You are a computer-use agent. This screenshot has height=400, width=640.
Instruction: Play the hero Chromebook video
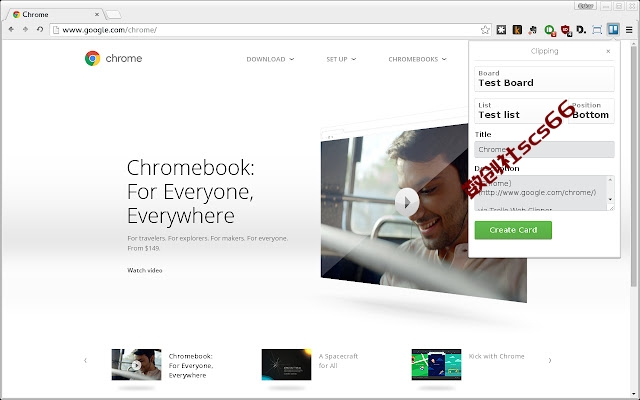pos(407,202)
